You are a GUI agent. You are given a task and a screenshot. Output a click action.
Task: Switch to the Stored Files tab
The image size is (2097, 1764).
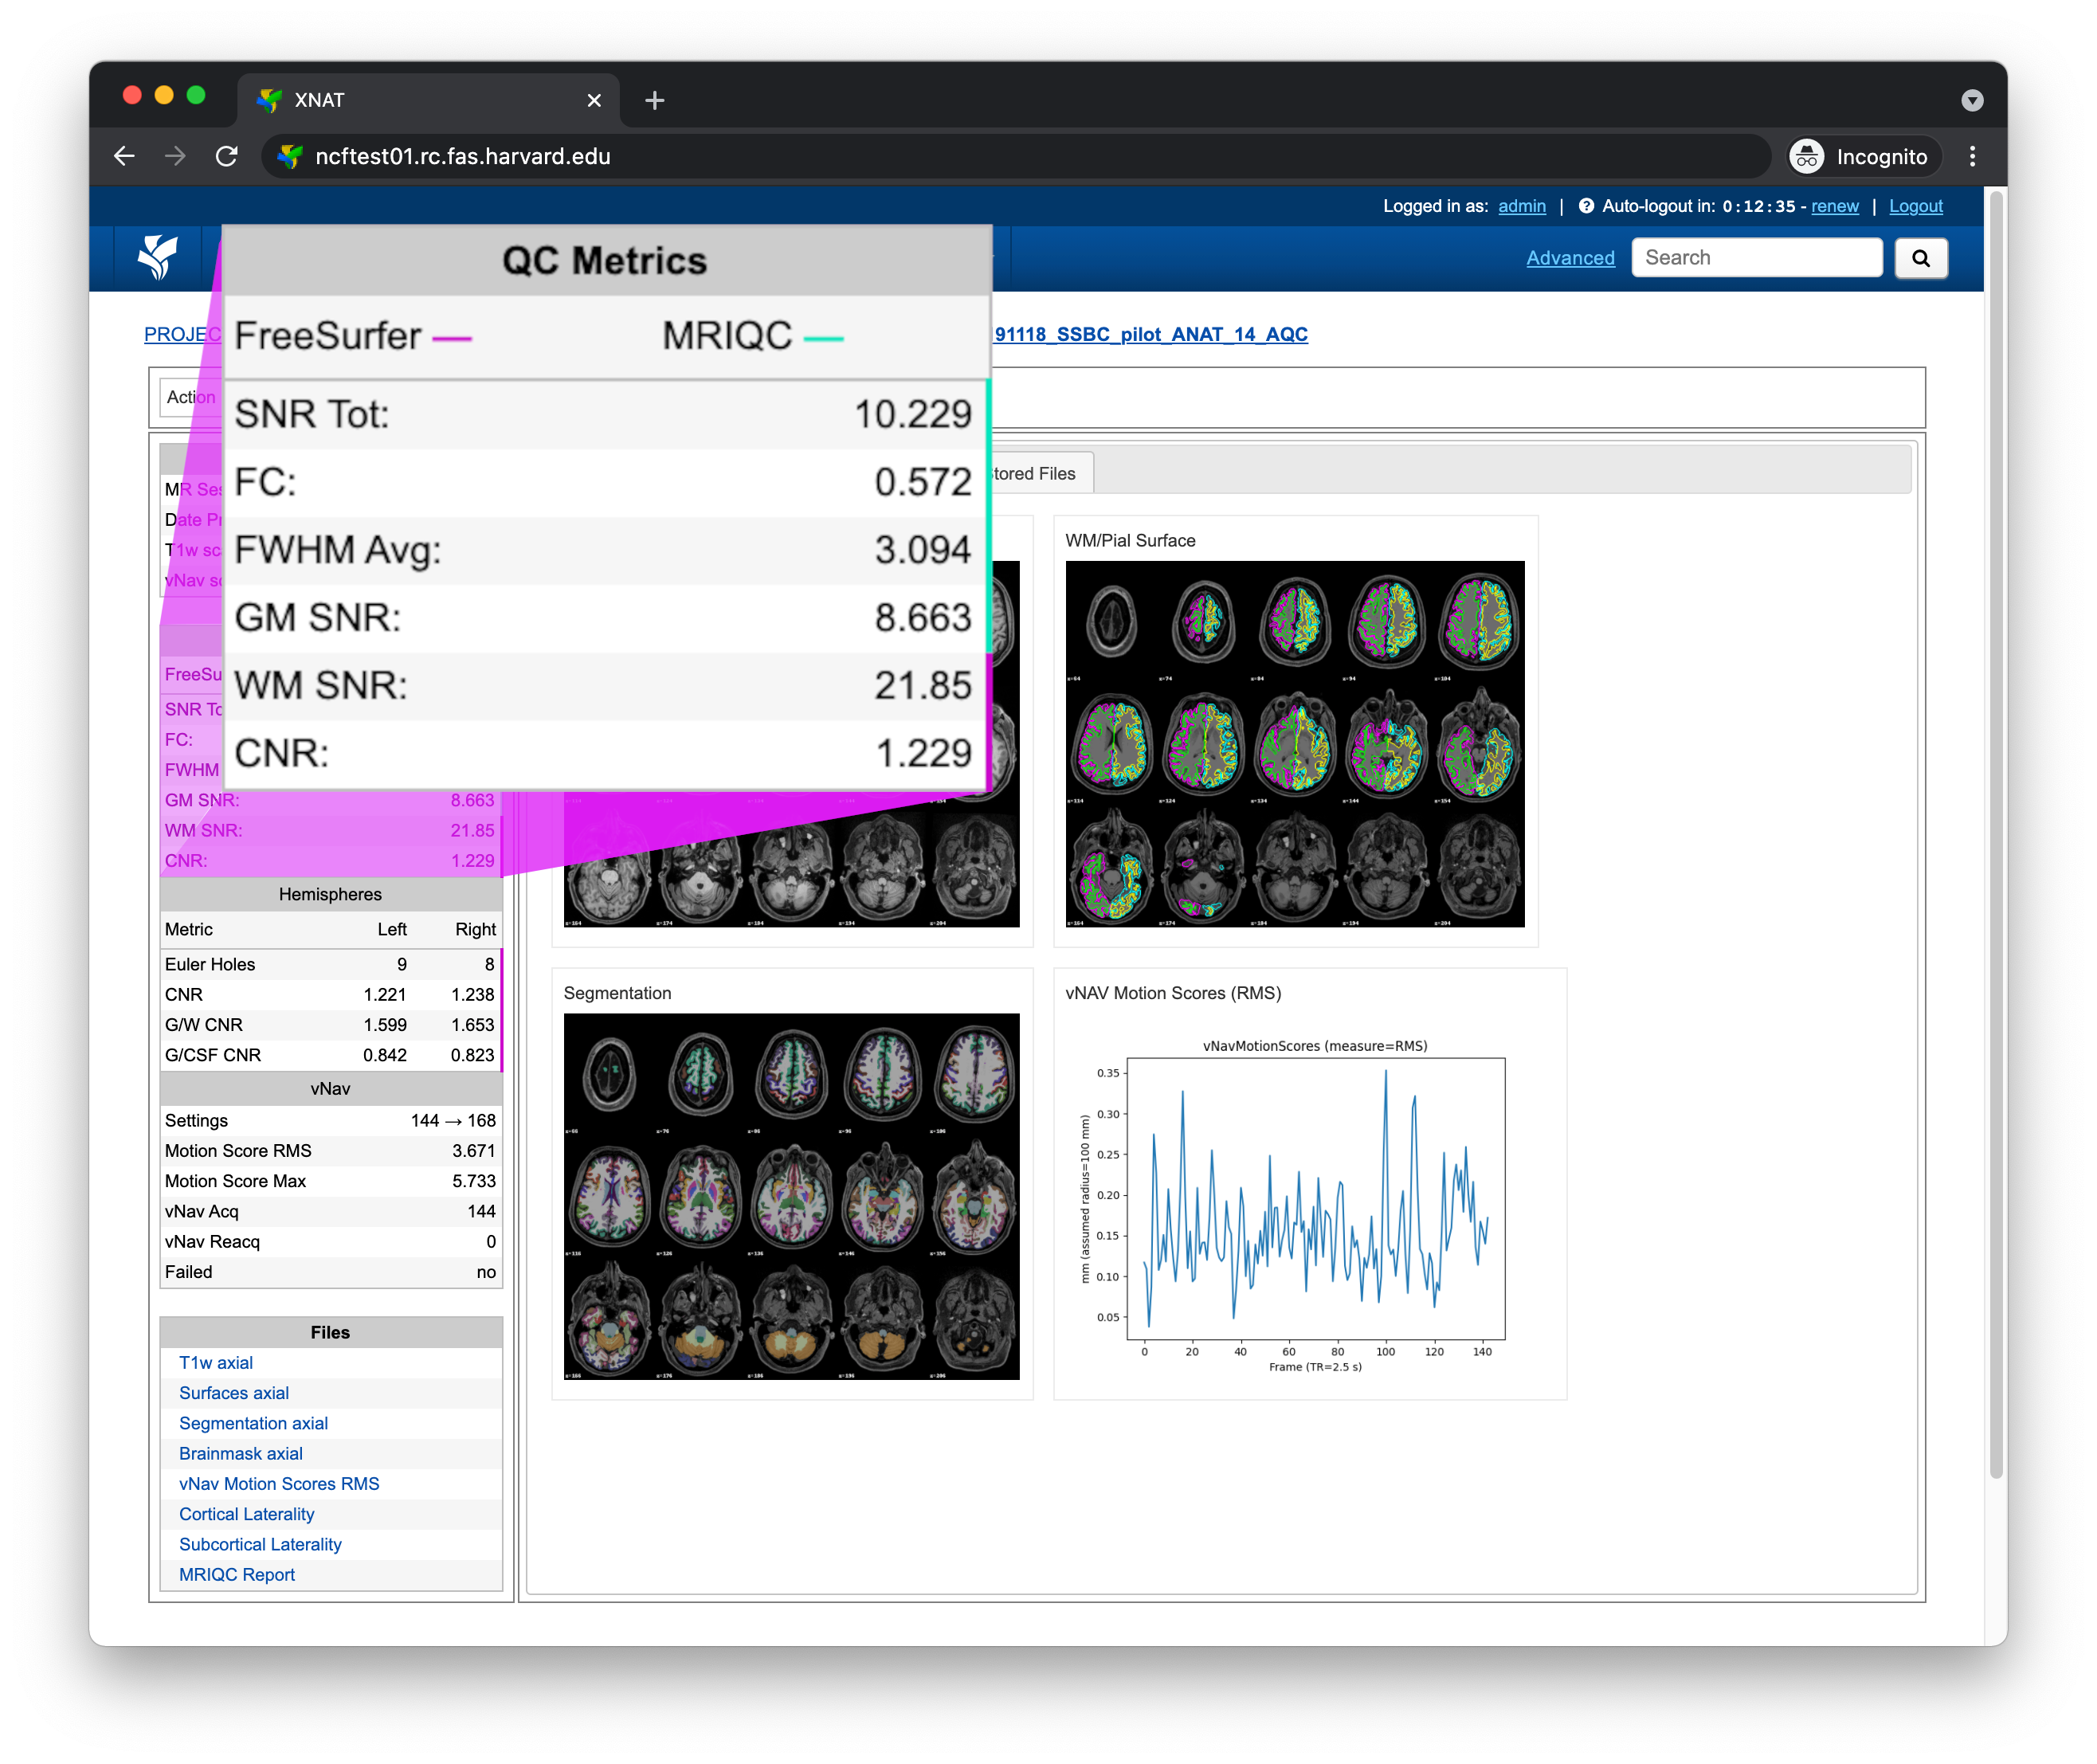tap(1034, 474)
